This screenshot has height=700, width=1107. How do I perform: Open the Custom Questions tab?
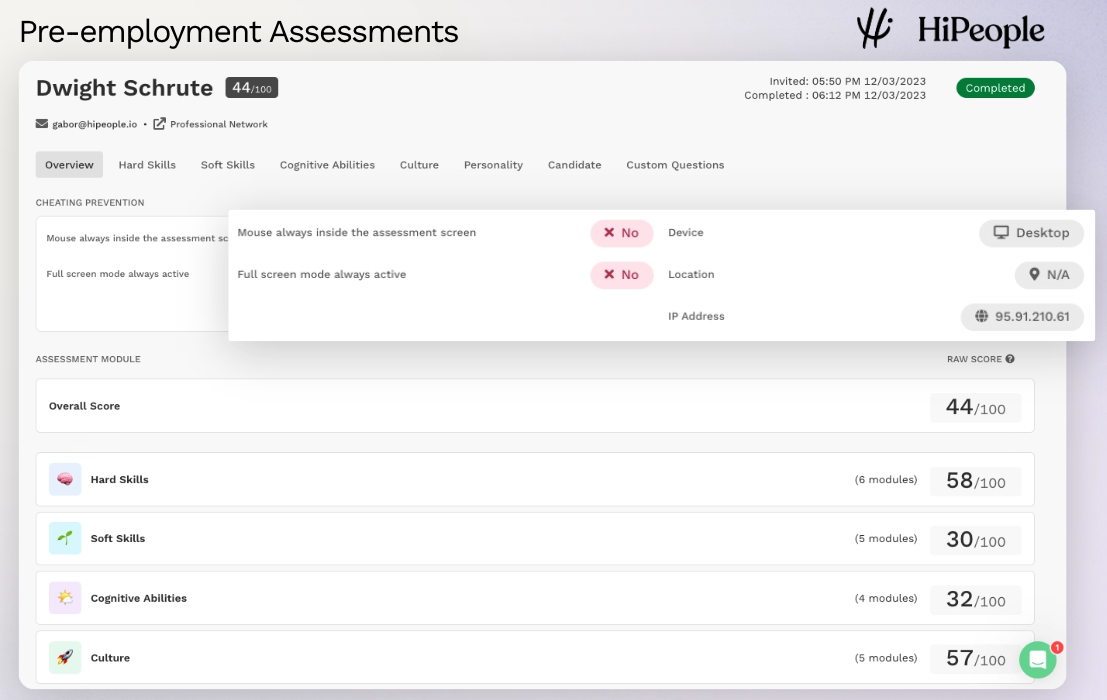675,165
